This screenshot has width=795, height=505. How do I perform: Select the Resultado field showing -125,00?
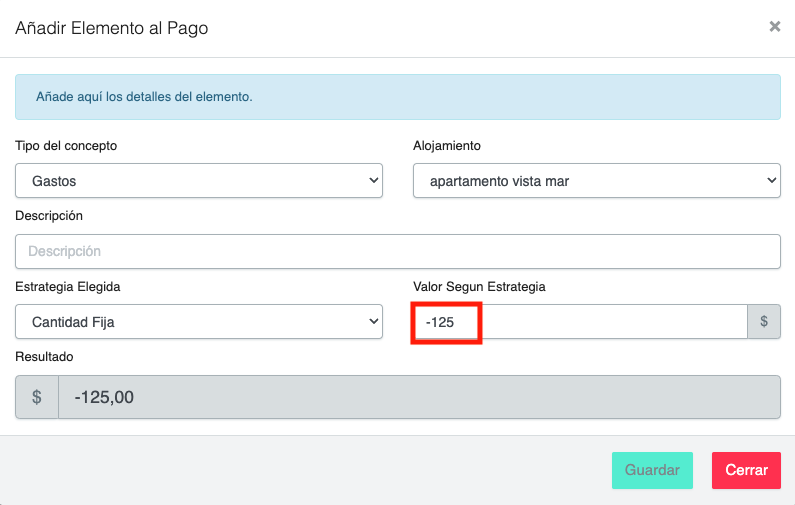418,397
